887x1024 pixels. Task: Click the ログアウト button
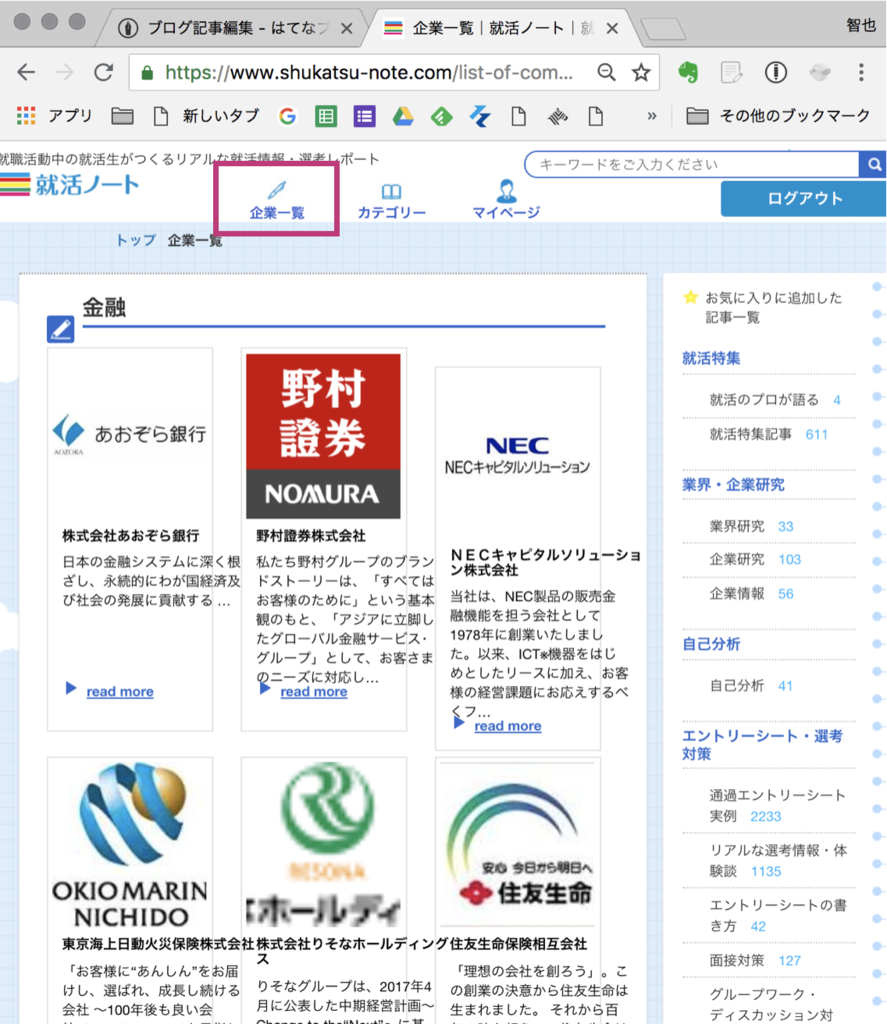[804, 199]
